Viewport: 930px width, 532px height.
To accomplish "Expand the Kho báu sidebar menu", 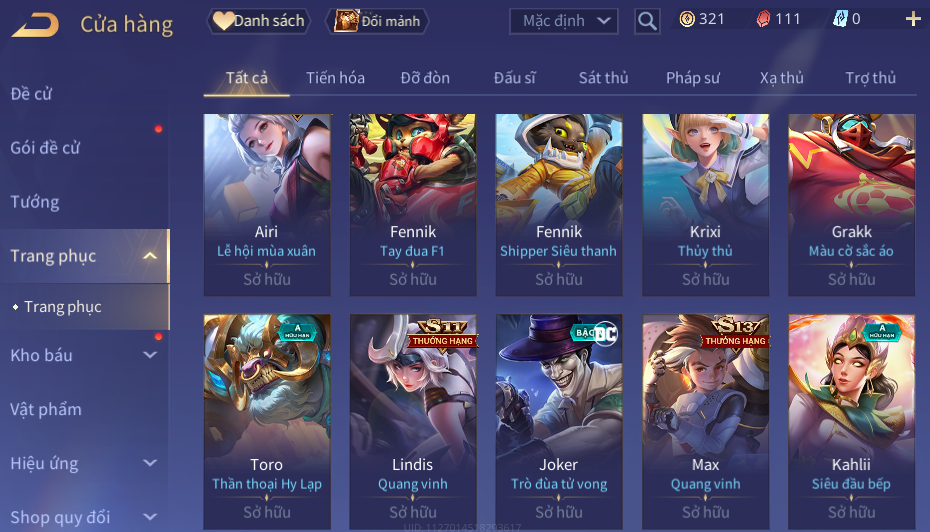I will pyautogui.click(x=85, y=355).
